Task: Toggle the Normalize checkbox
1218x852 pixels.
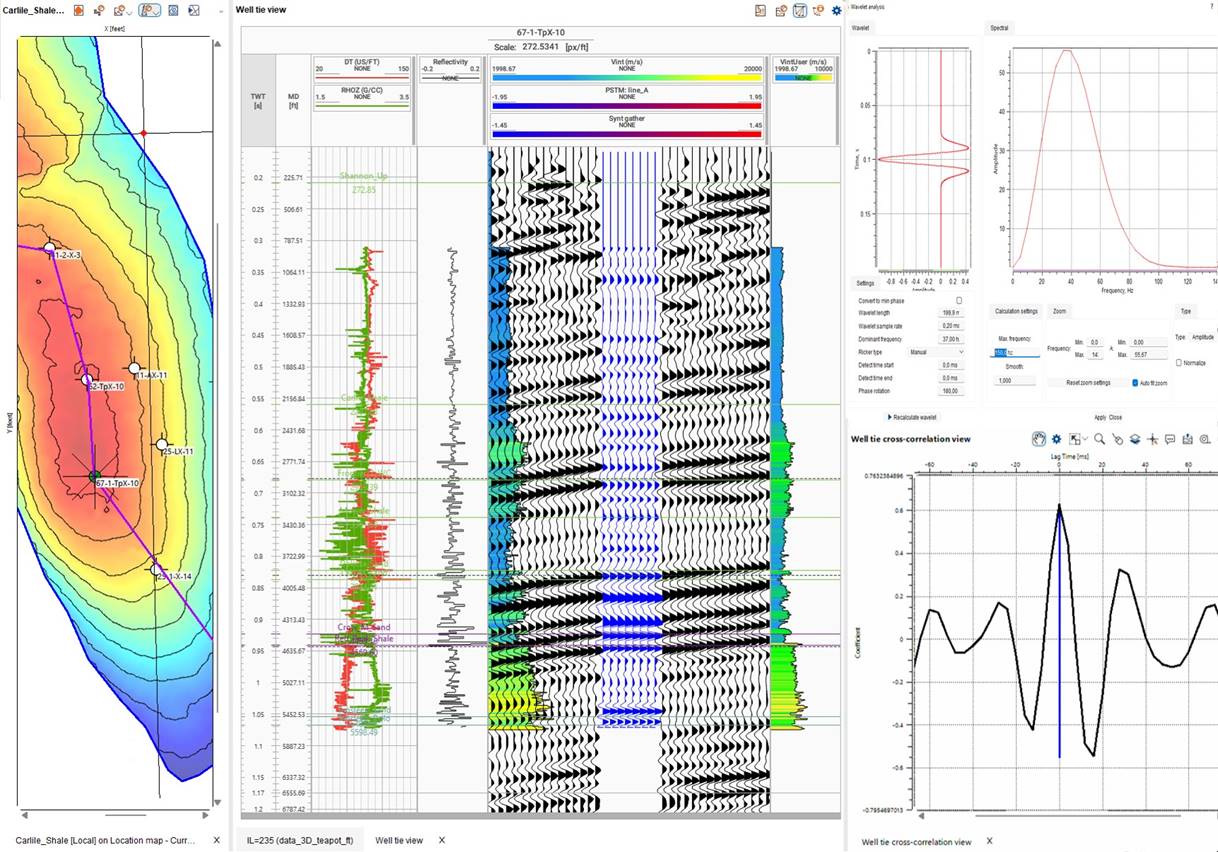Action: pos(1178,363)
